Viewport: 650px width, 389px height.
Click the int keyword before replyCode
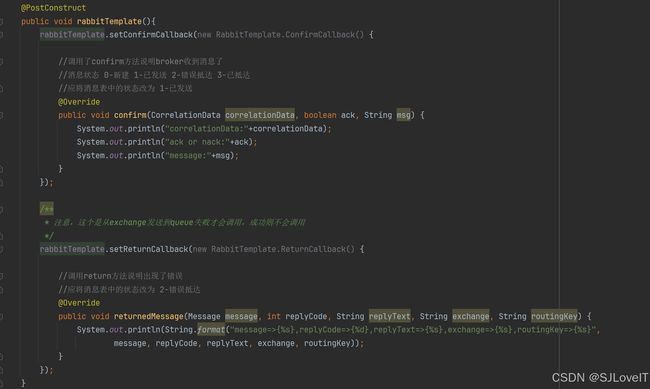[x=274, y=316]
